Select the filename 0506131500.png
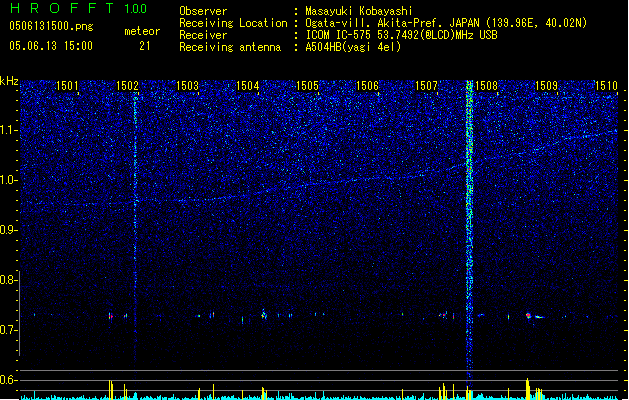This screenshot has height=400, width=629. click(51, 26)
